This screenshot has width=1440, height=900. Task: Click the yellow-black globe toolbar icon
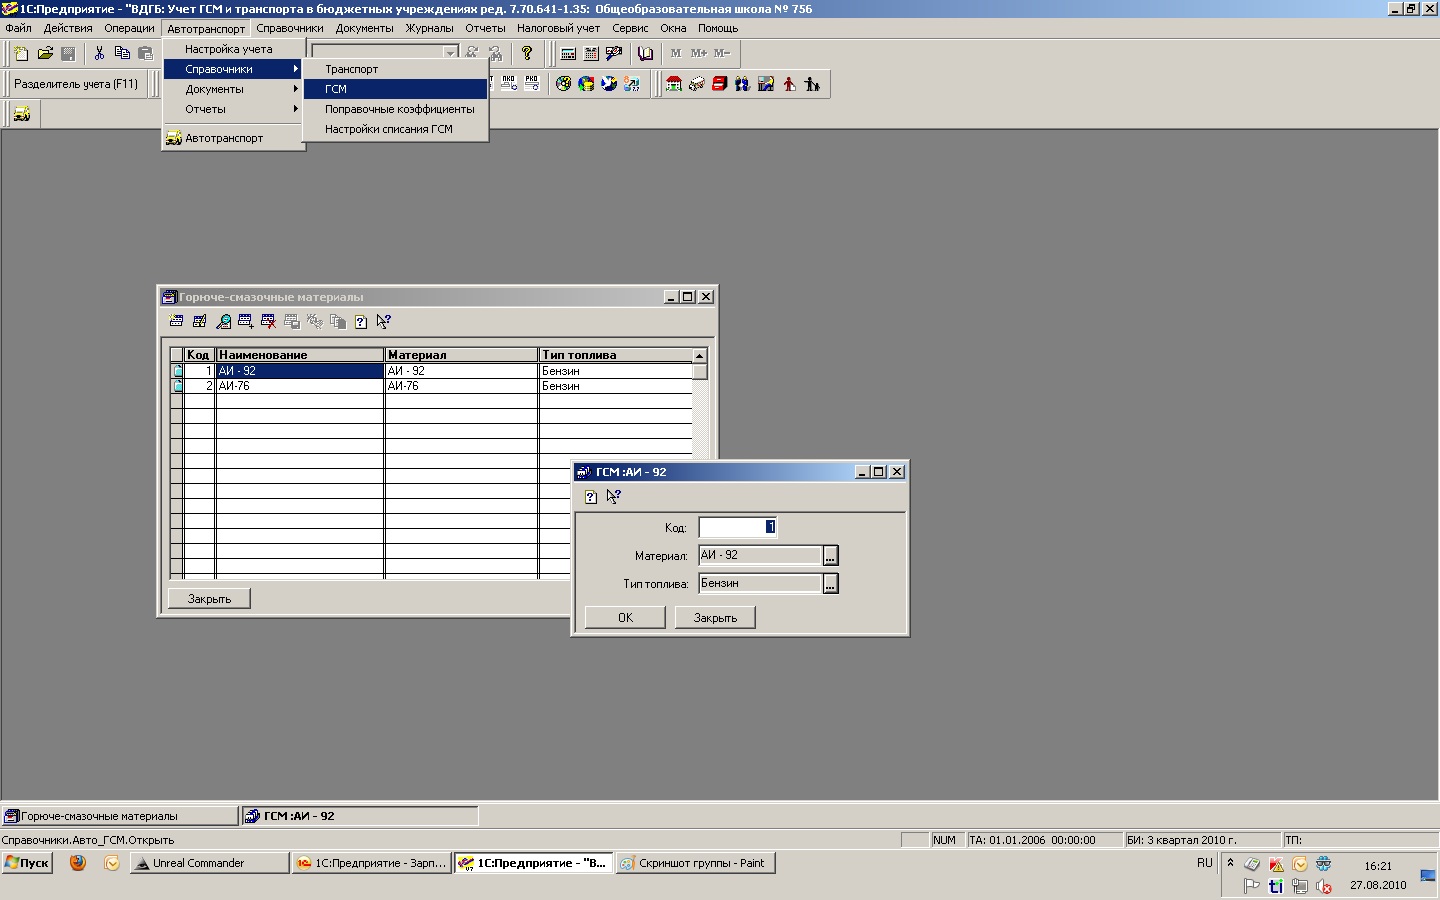click(563, 84)
